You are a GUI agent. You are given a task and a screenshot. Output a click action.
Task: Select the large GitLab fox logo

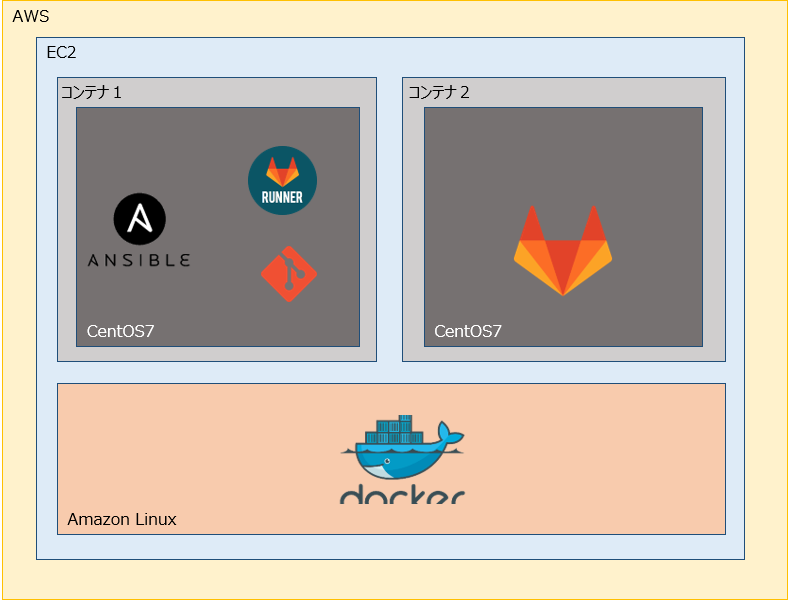pos(563,250)
